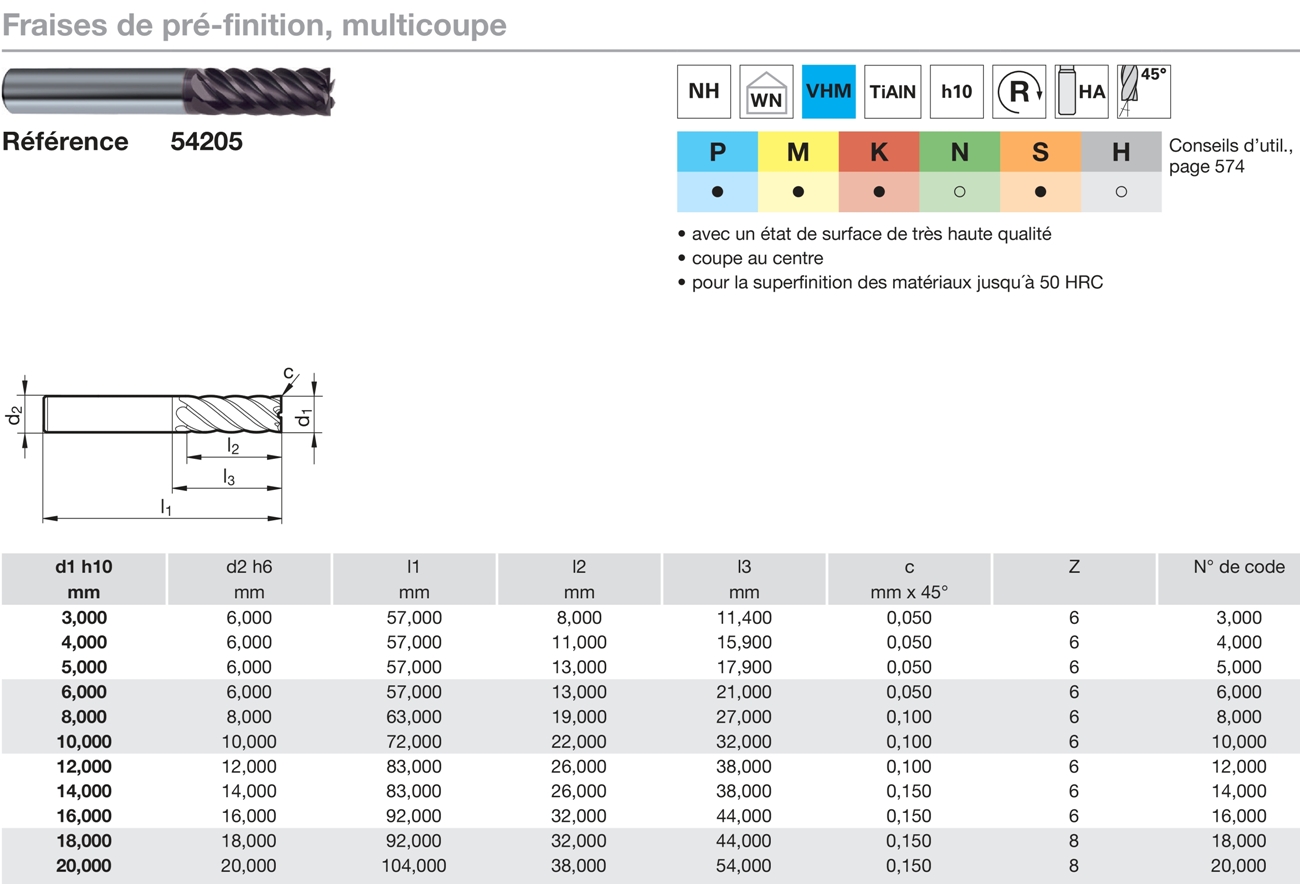Click the filled dot under M

tap(798, 192)
